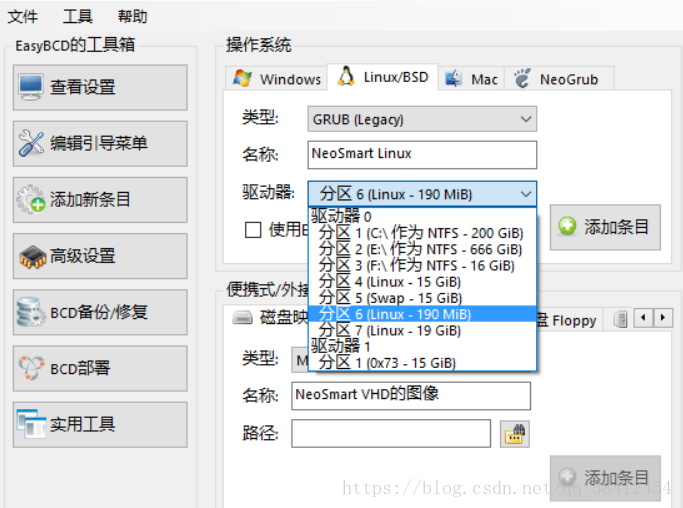Open the GRUB (Legacy) type dropdown
Screen dimensions: 683x508
click(x=422, y=119)
